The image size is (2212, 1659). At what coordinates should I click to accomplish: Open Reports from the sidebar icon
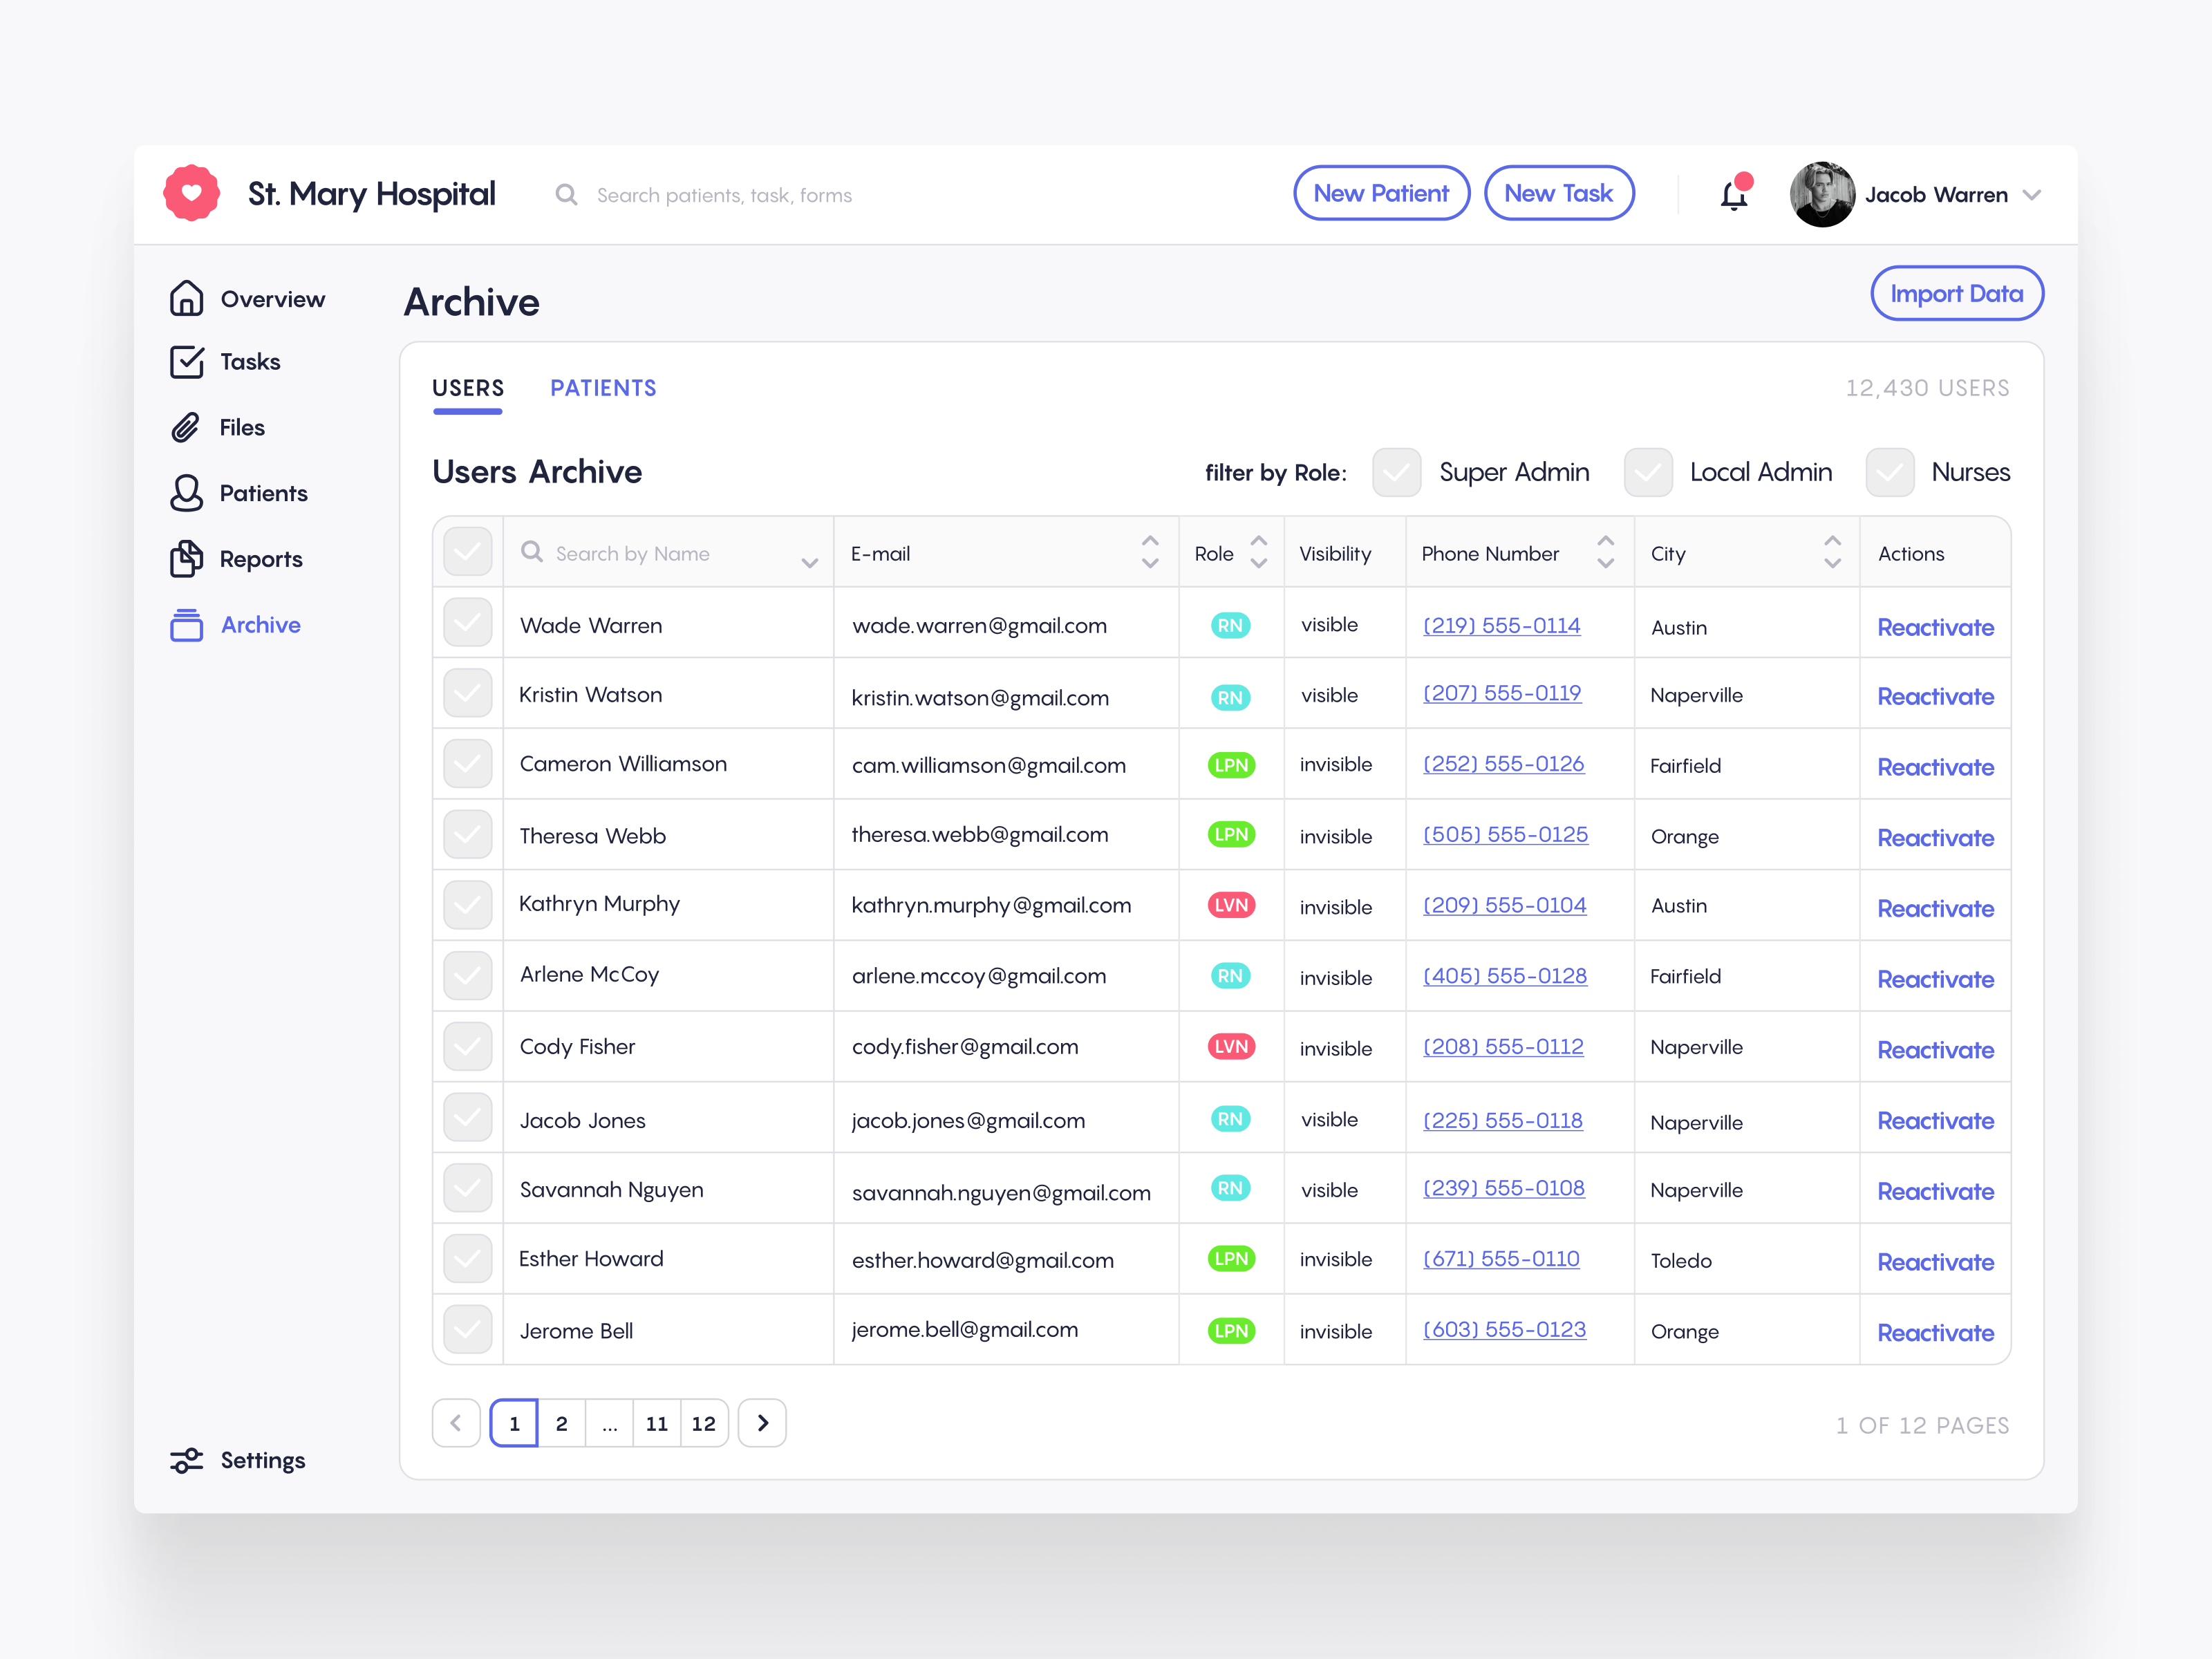(x=188, y=558)
